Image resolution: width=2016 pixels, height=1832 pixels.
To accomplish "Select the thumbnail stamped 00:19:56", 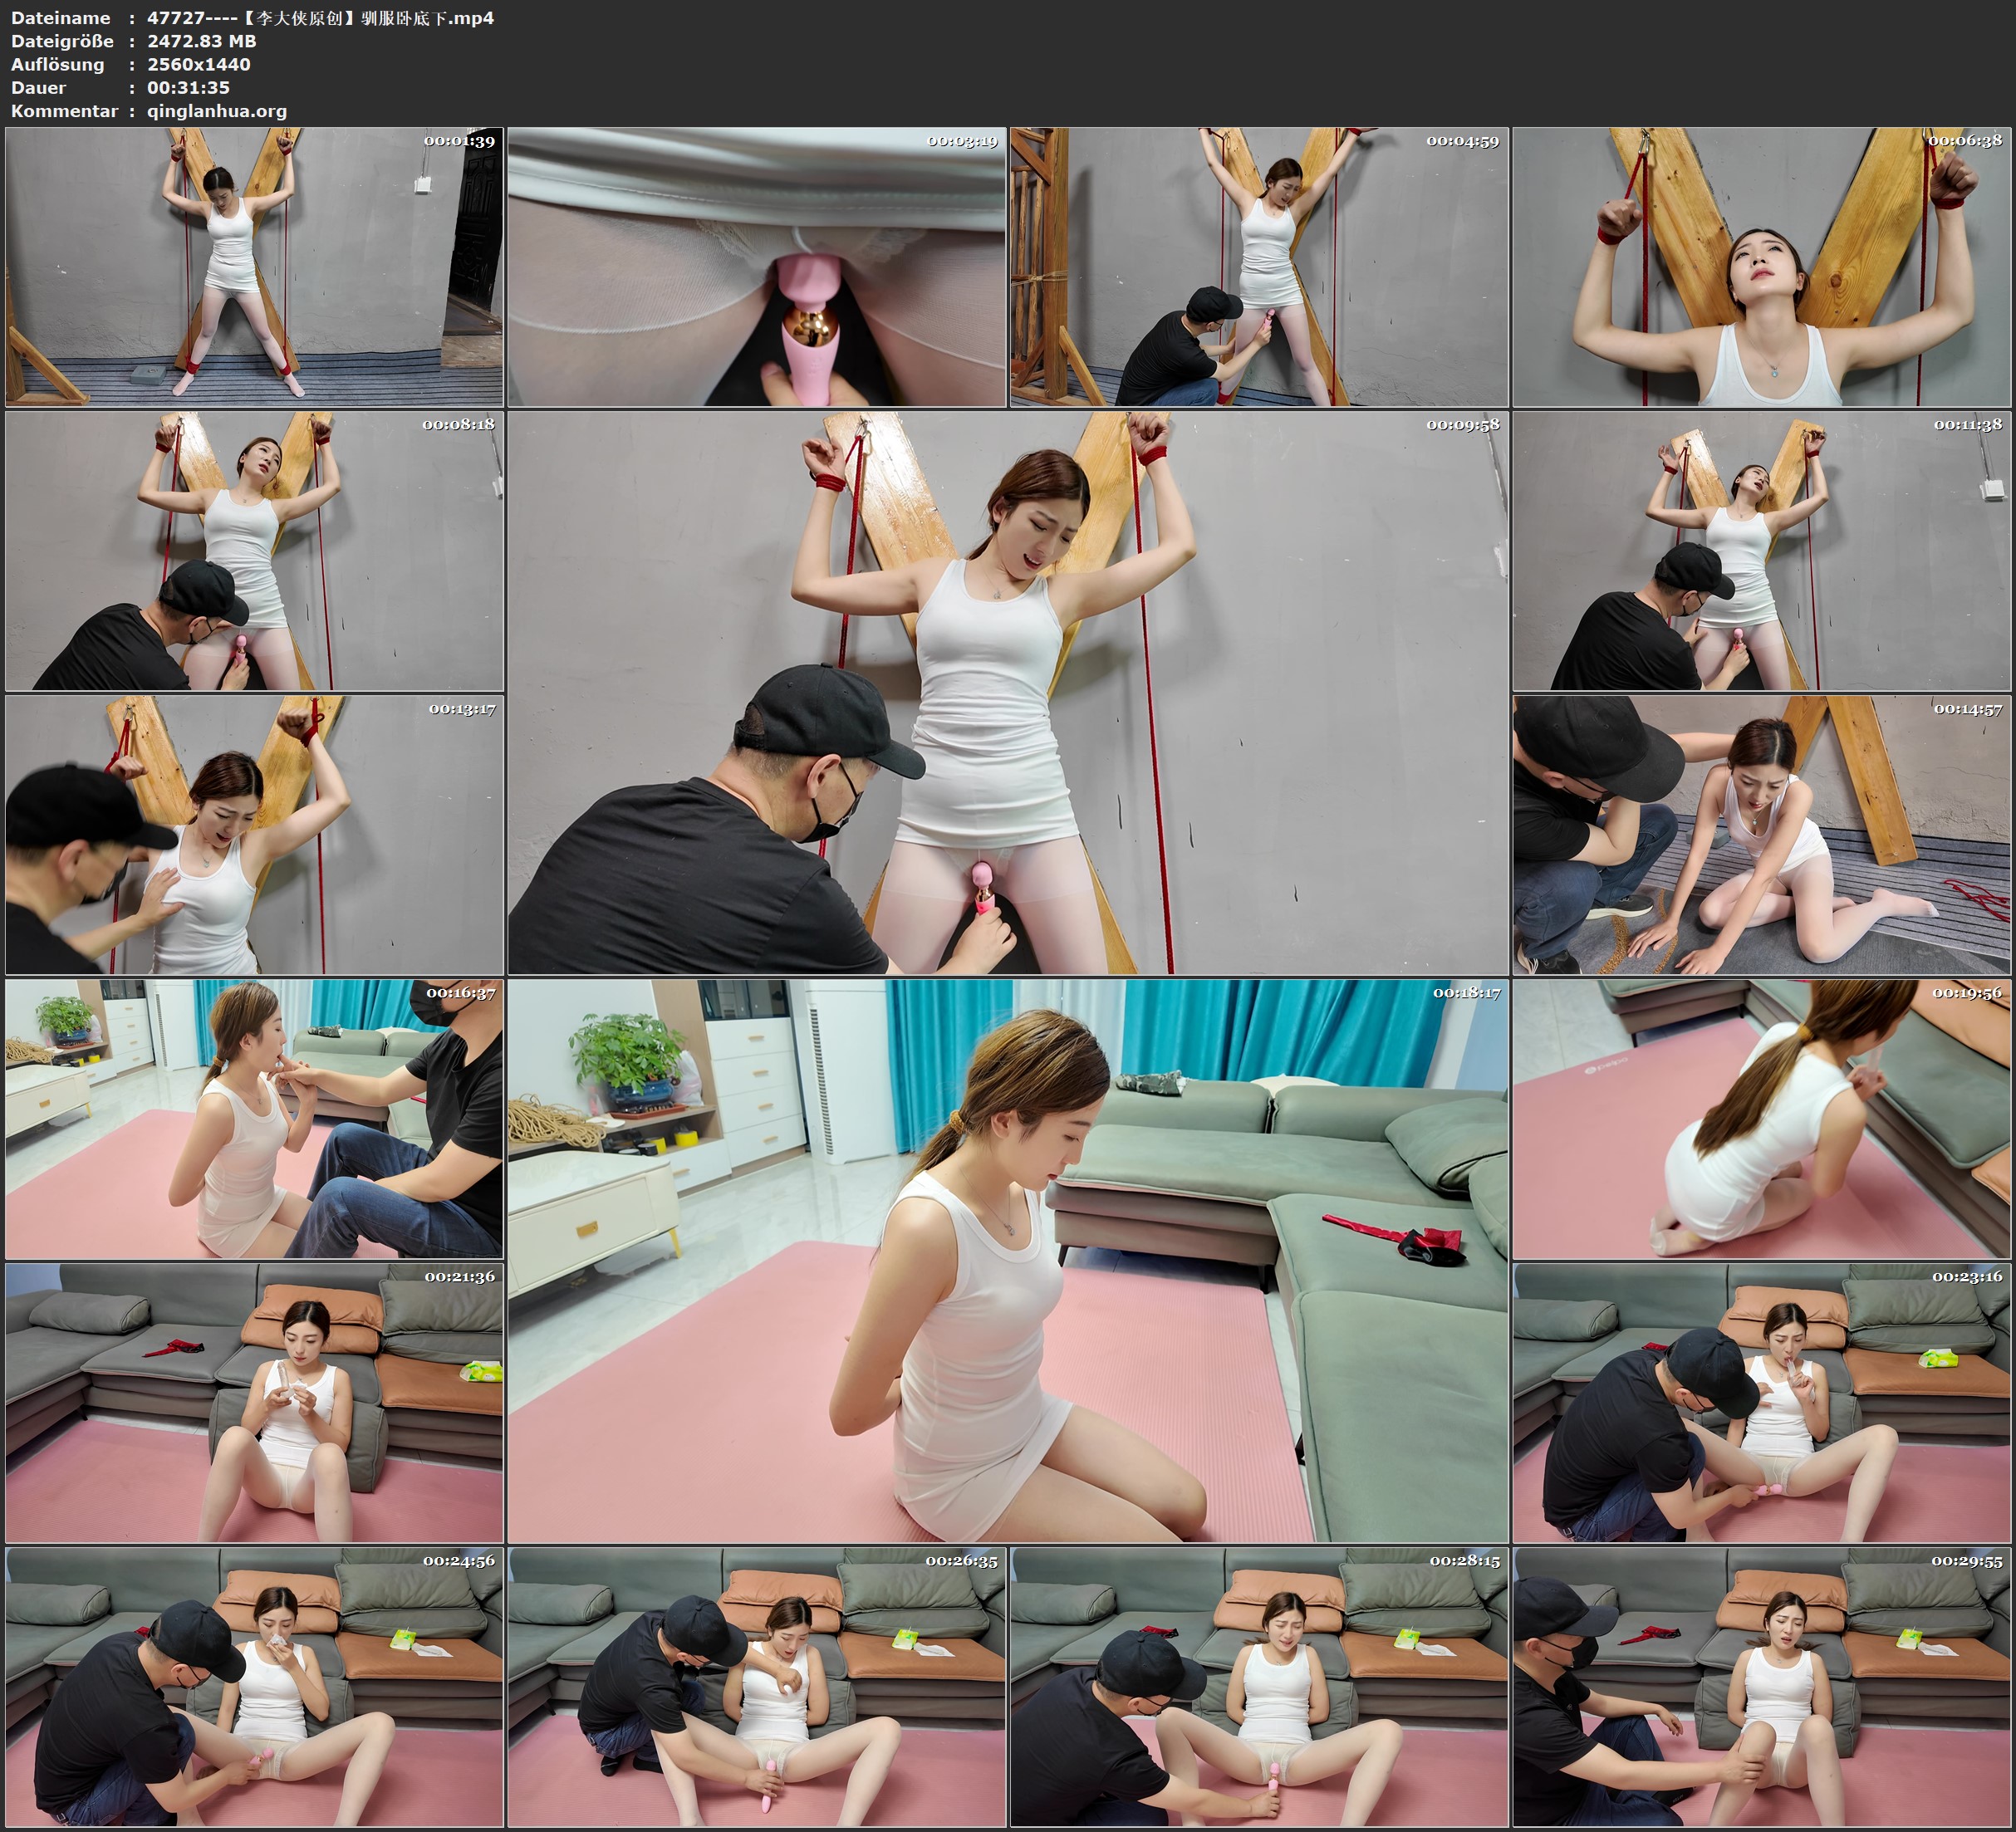I will click(x=1762, y=1119).
